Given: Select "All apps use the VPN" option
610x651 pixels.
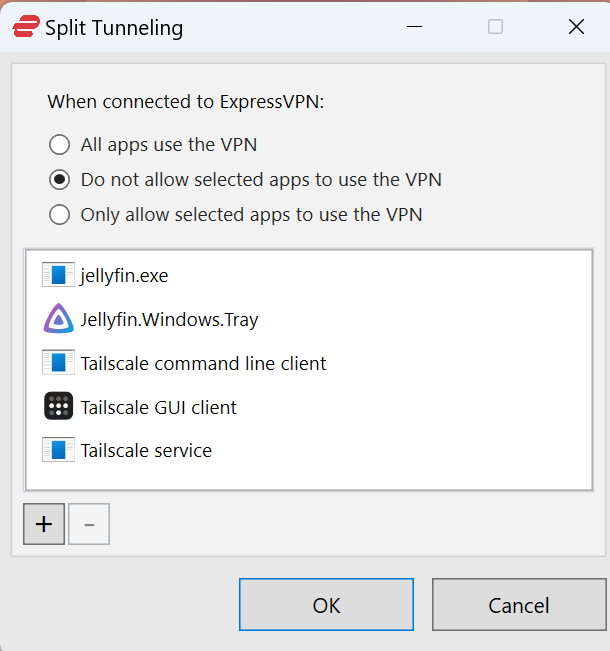Looking at the screenshot, I should tap(60, 145).
